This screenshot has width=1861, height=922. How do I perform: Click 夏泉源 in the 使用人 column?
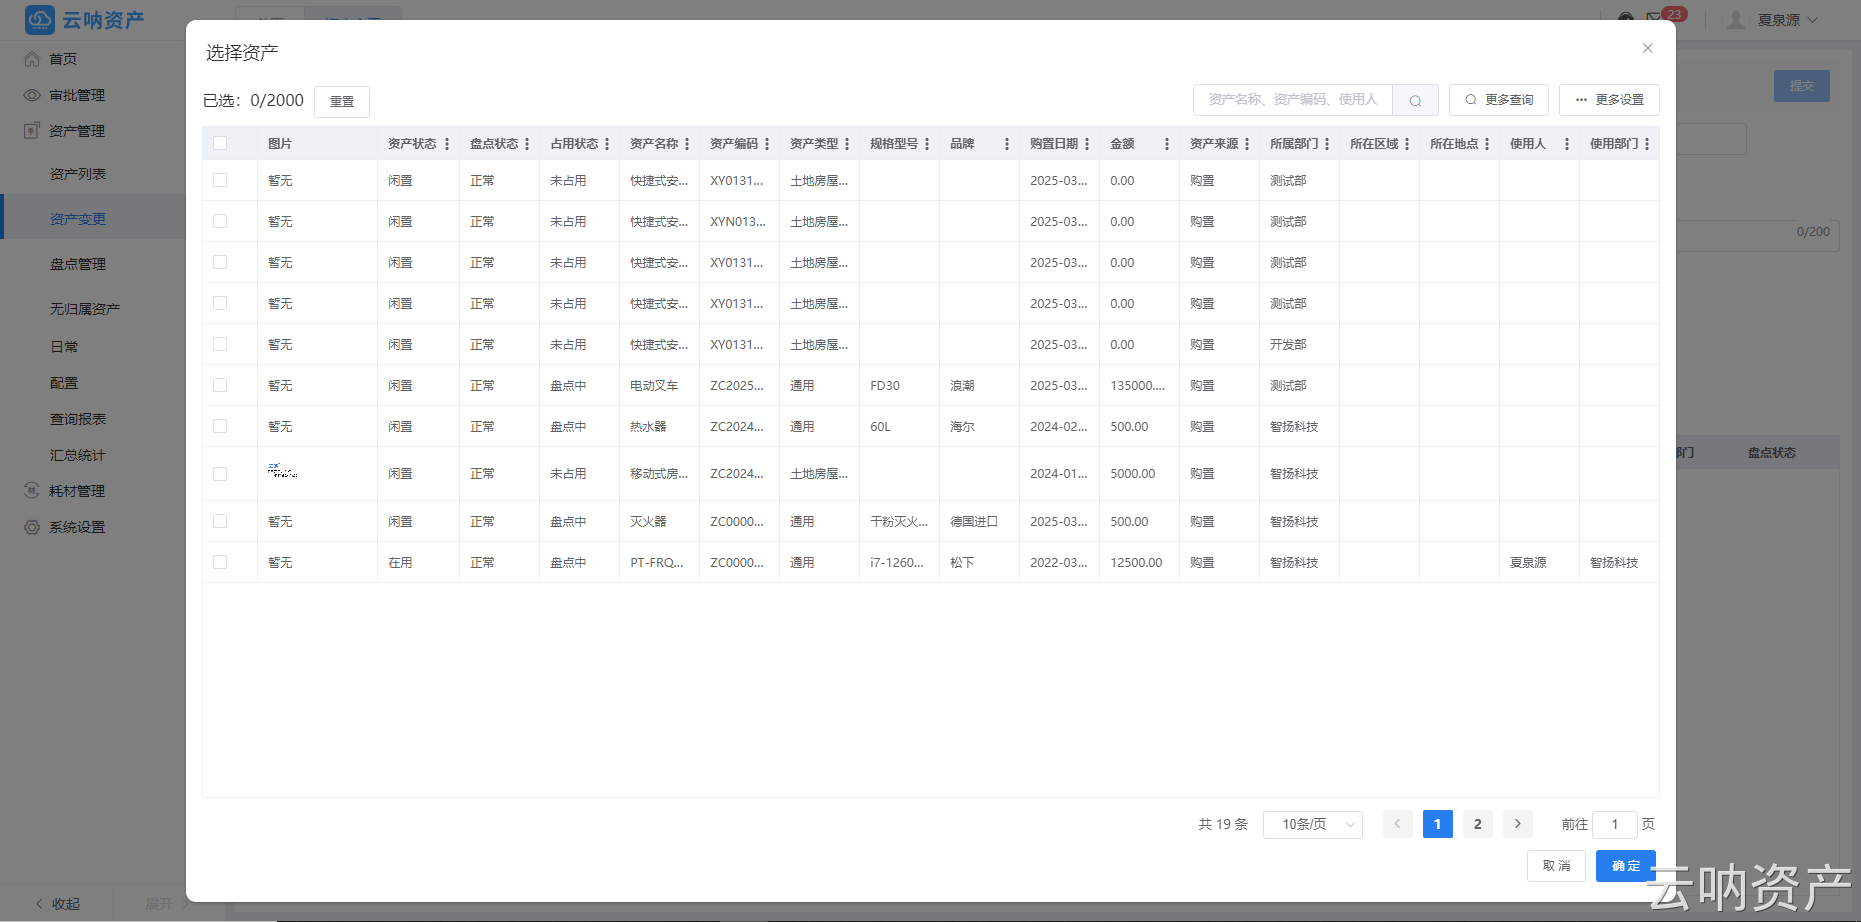1528,563
